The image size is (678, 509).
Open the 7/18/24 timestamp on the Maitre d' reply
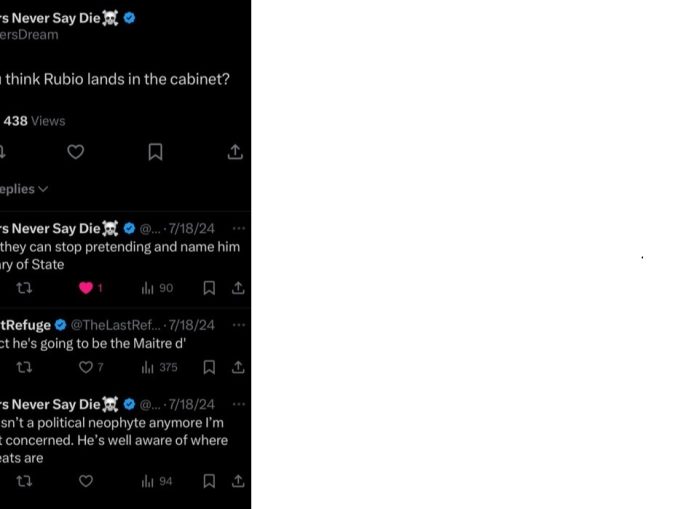coord(192,325)
